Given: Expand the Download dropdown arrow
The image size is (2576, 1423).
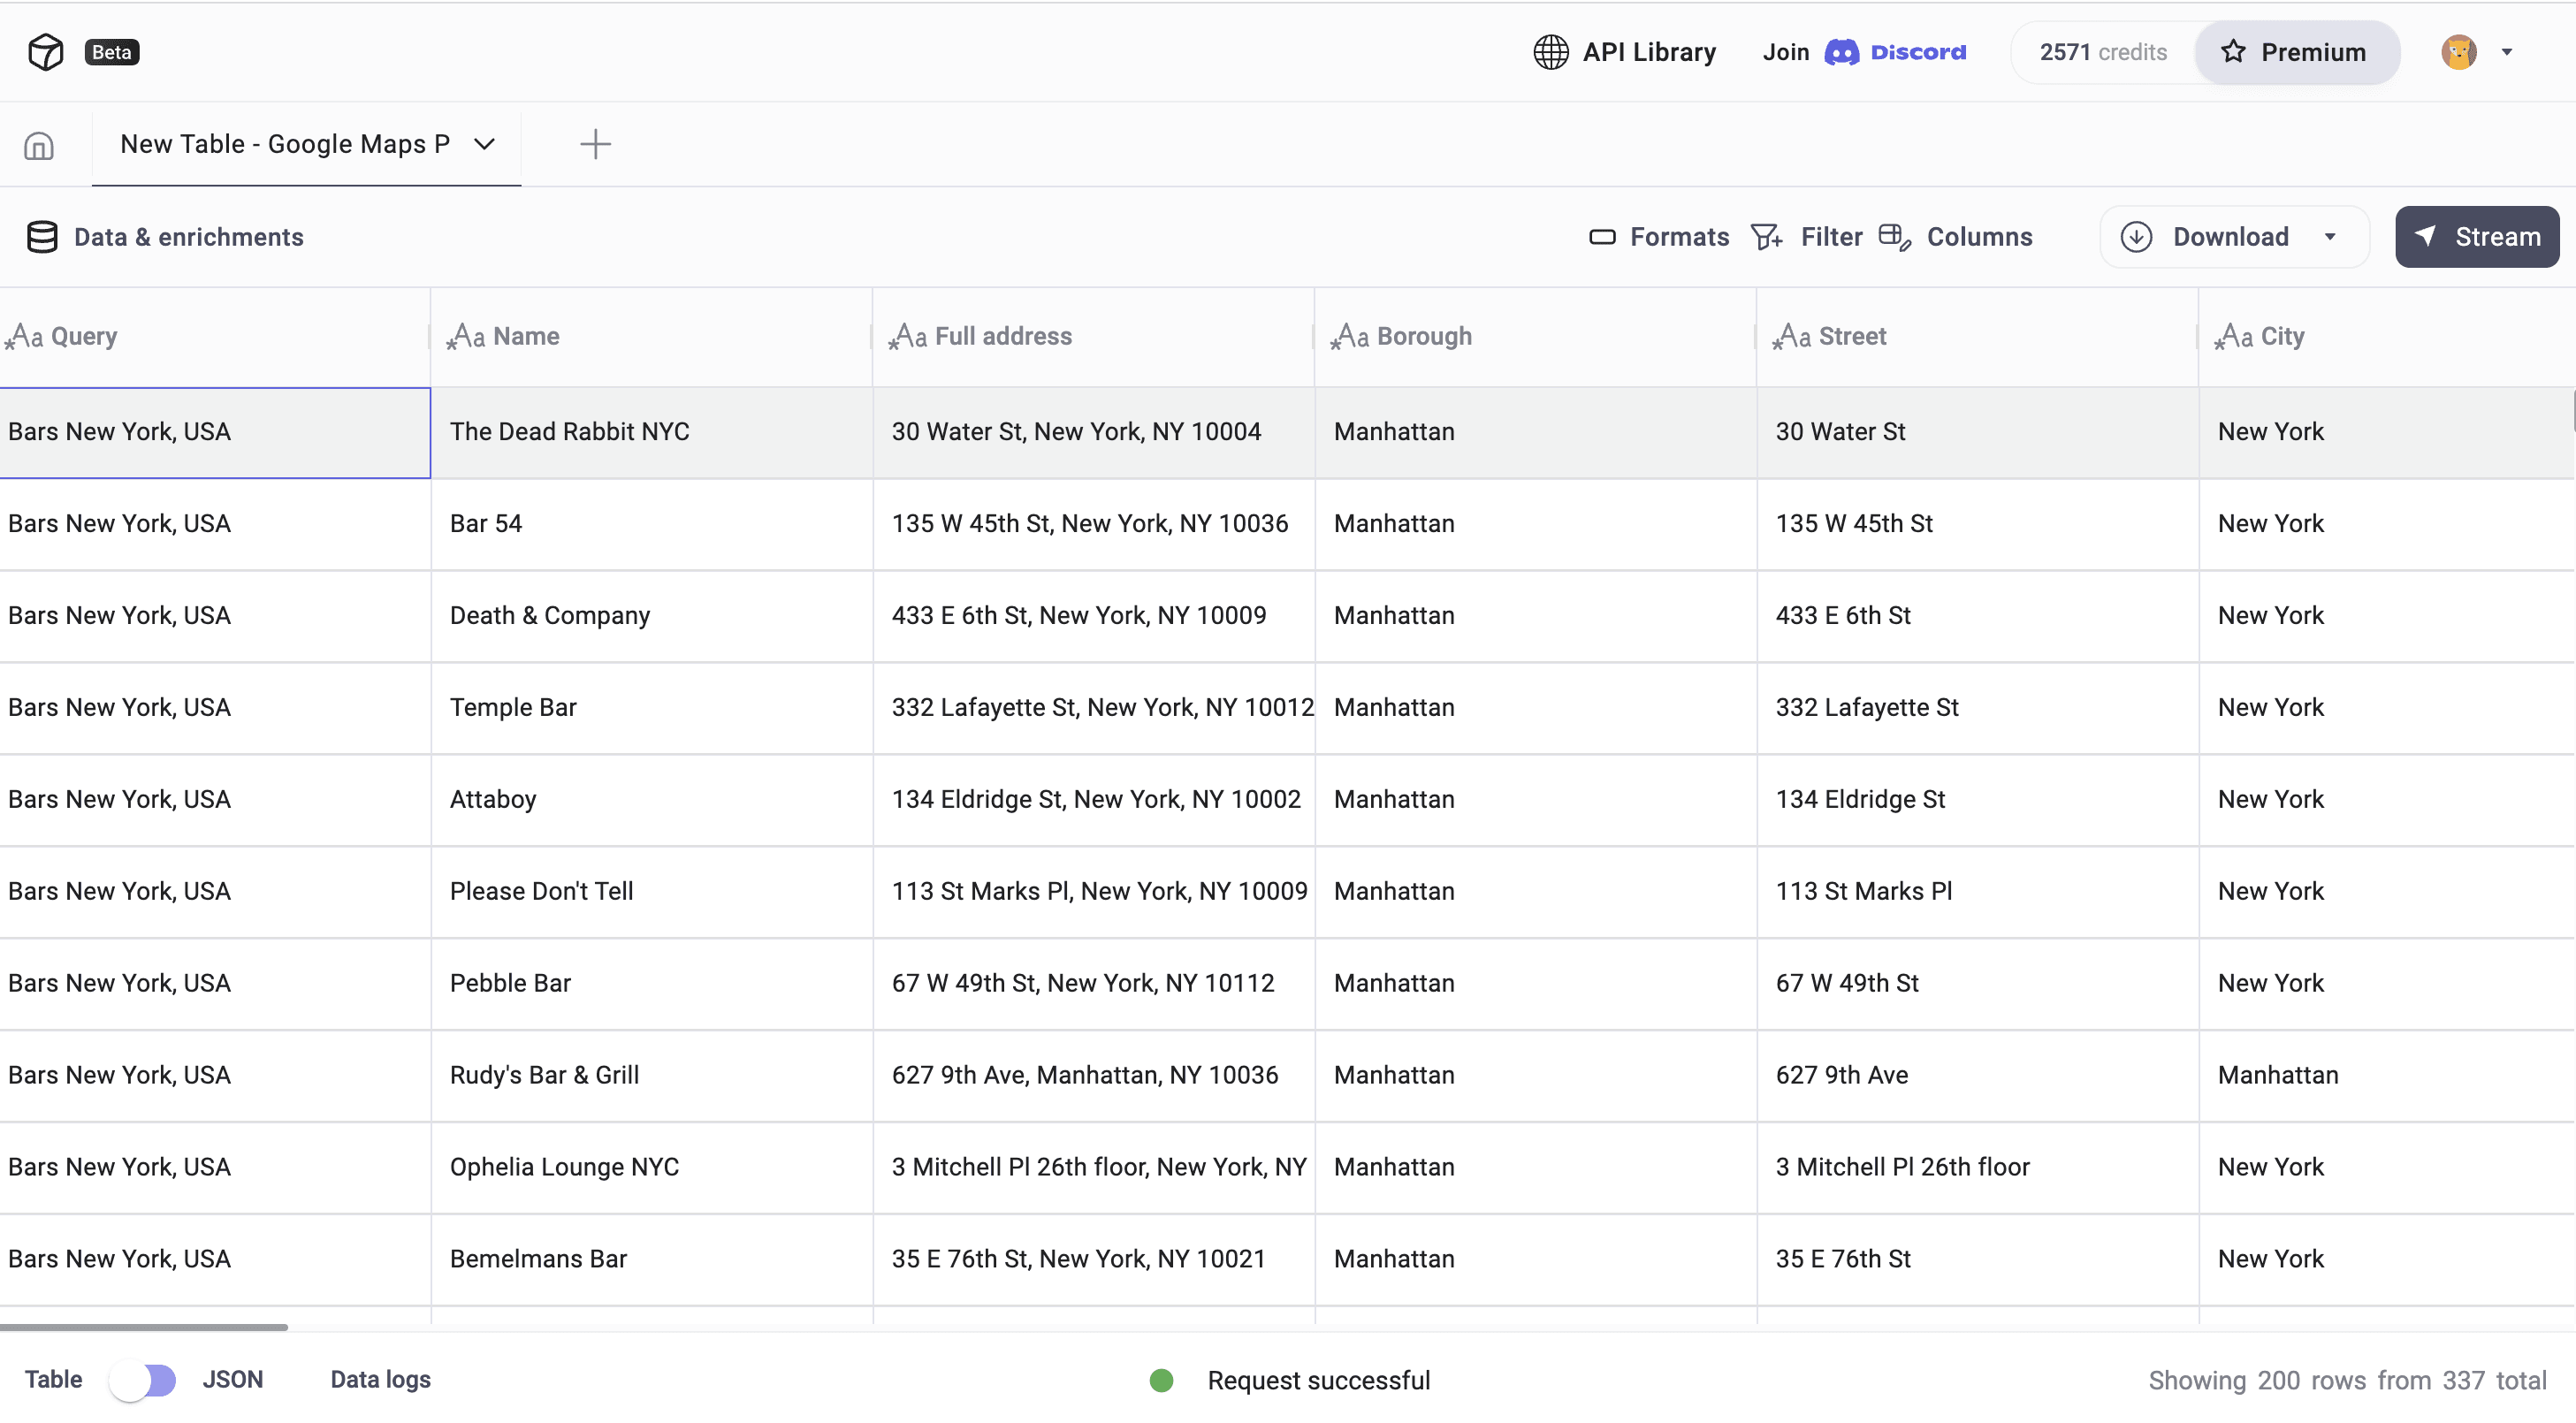Looking at the screenshot, I should 2330,237.
